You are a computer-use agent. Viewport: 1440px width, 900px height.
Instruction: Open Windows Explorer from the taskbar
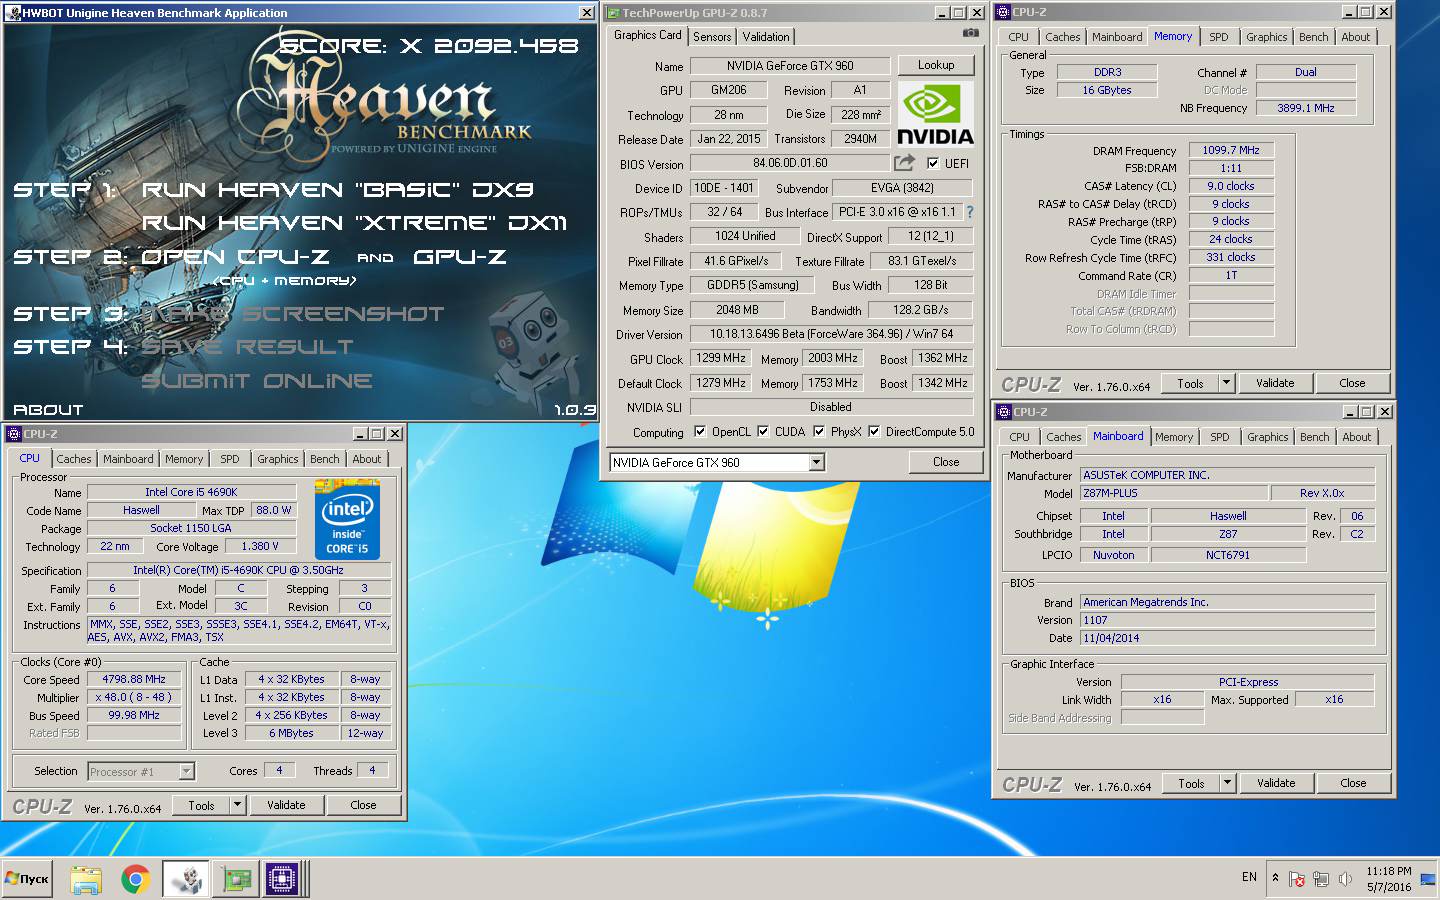coord(86,879)
